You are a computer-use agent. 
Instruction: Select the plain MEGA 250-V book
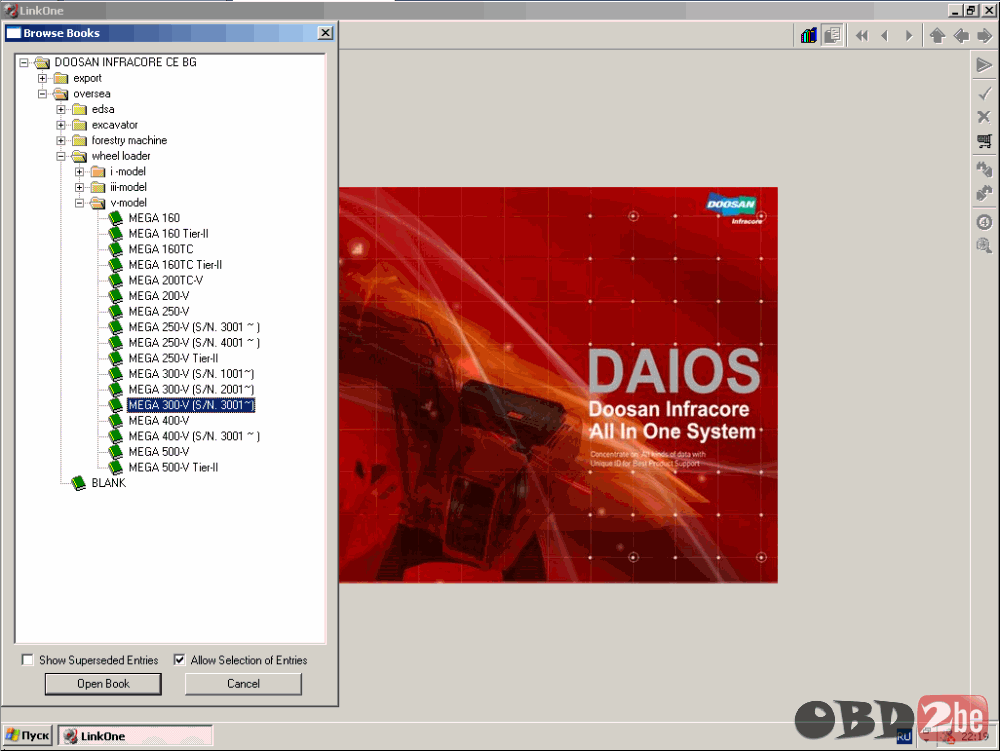[159, 312]
